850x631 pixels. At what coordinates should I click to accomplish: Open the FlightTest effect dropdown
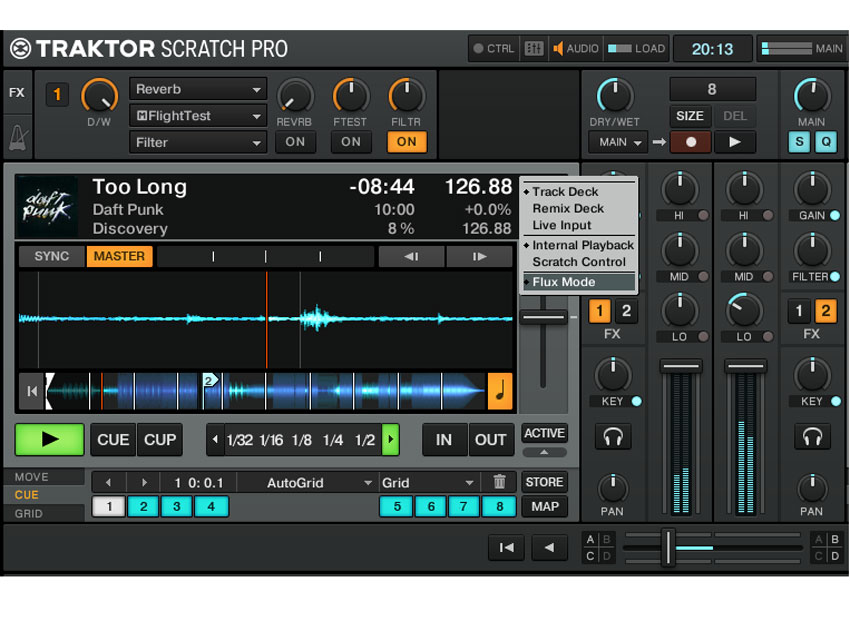point(198,115)
